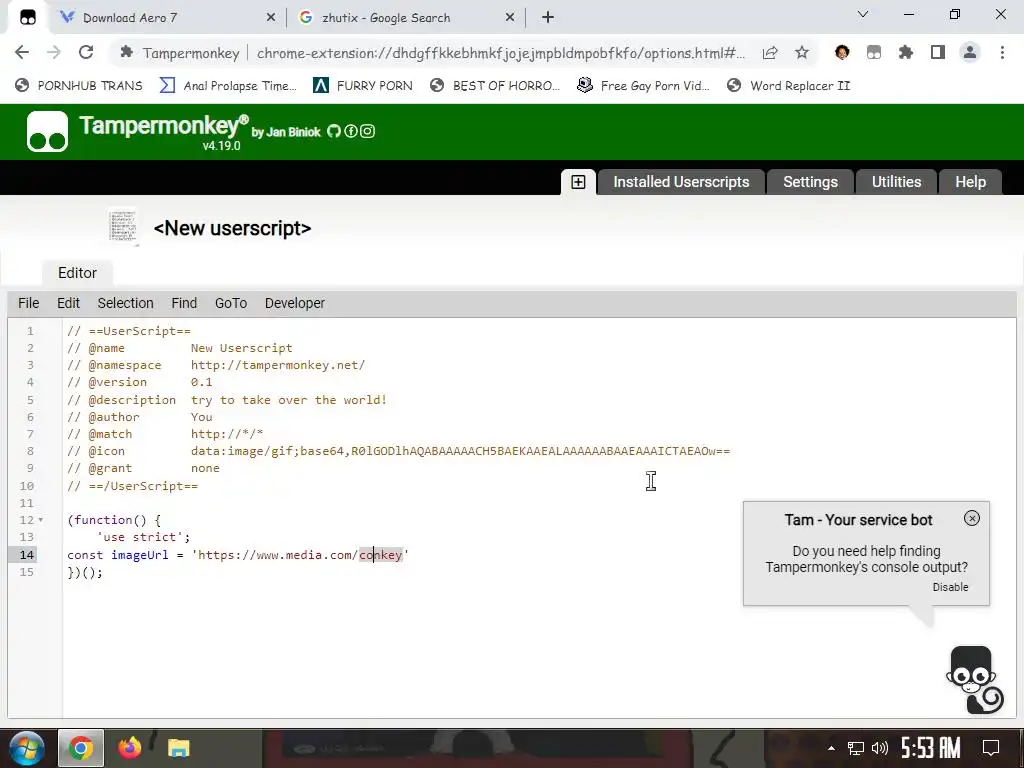Open the Developer menu in editor
Screen dimensions: 1024x768
tap(295, 303)
